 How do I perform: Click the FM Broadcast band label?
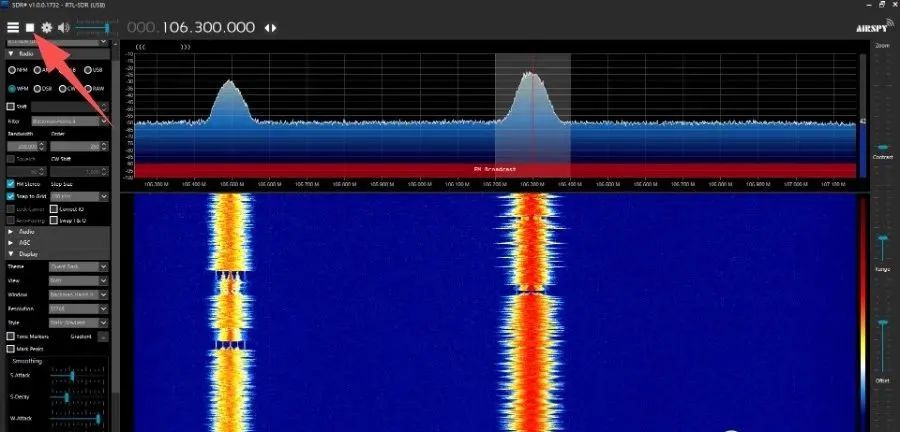tap(494, 170)
